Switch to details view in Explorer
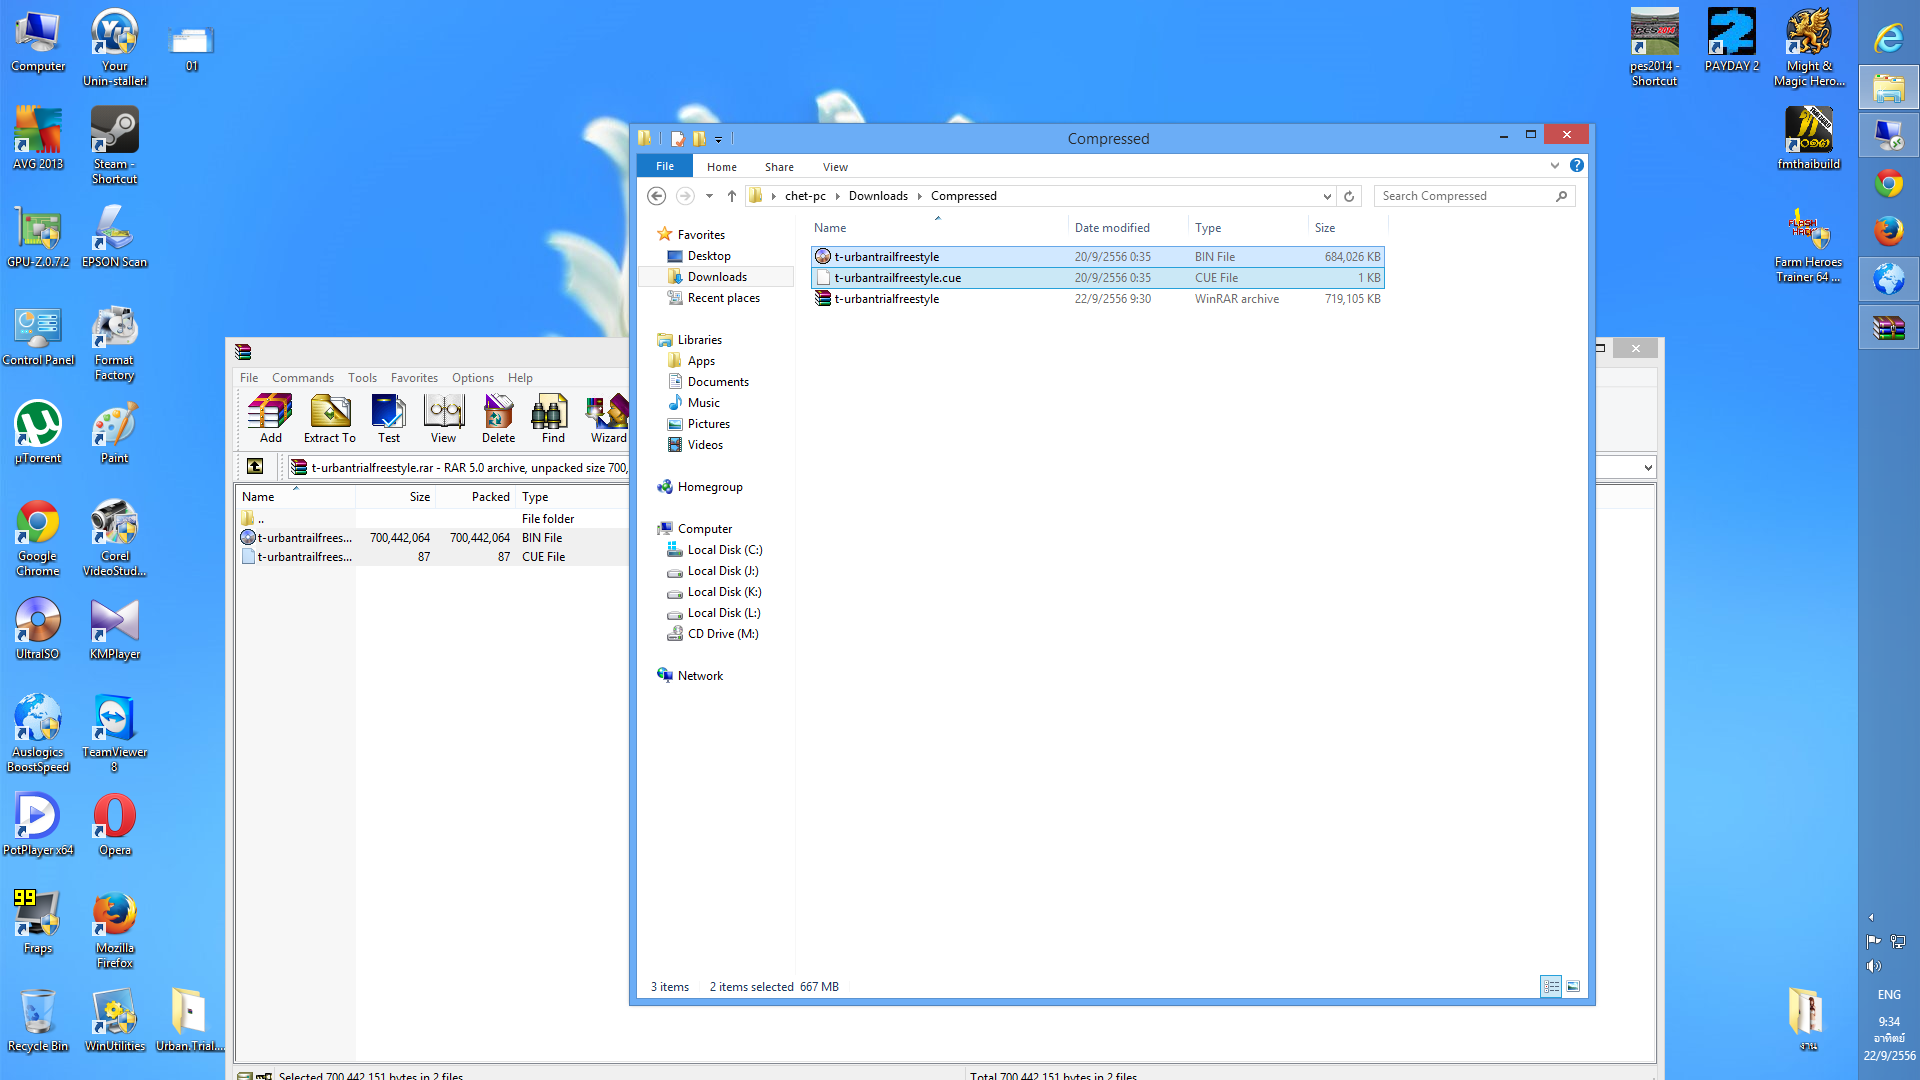 [1551, 987]
